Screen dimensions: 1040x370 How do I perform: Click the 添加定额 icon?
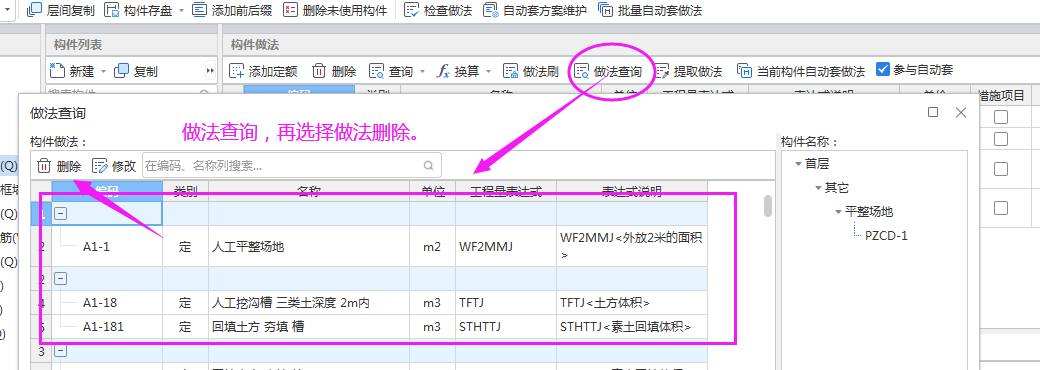click(x=237, y=71)
